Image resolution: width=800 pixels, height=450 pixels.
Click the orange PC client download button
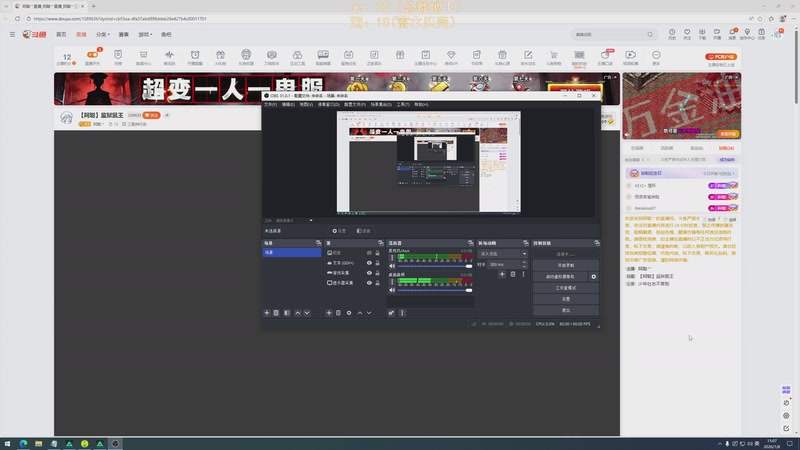tap(721, 57)
